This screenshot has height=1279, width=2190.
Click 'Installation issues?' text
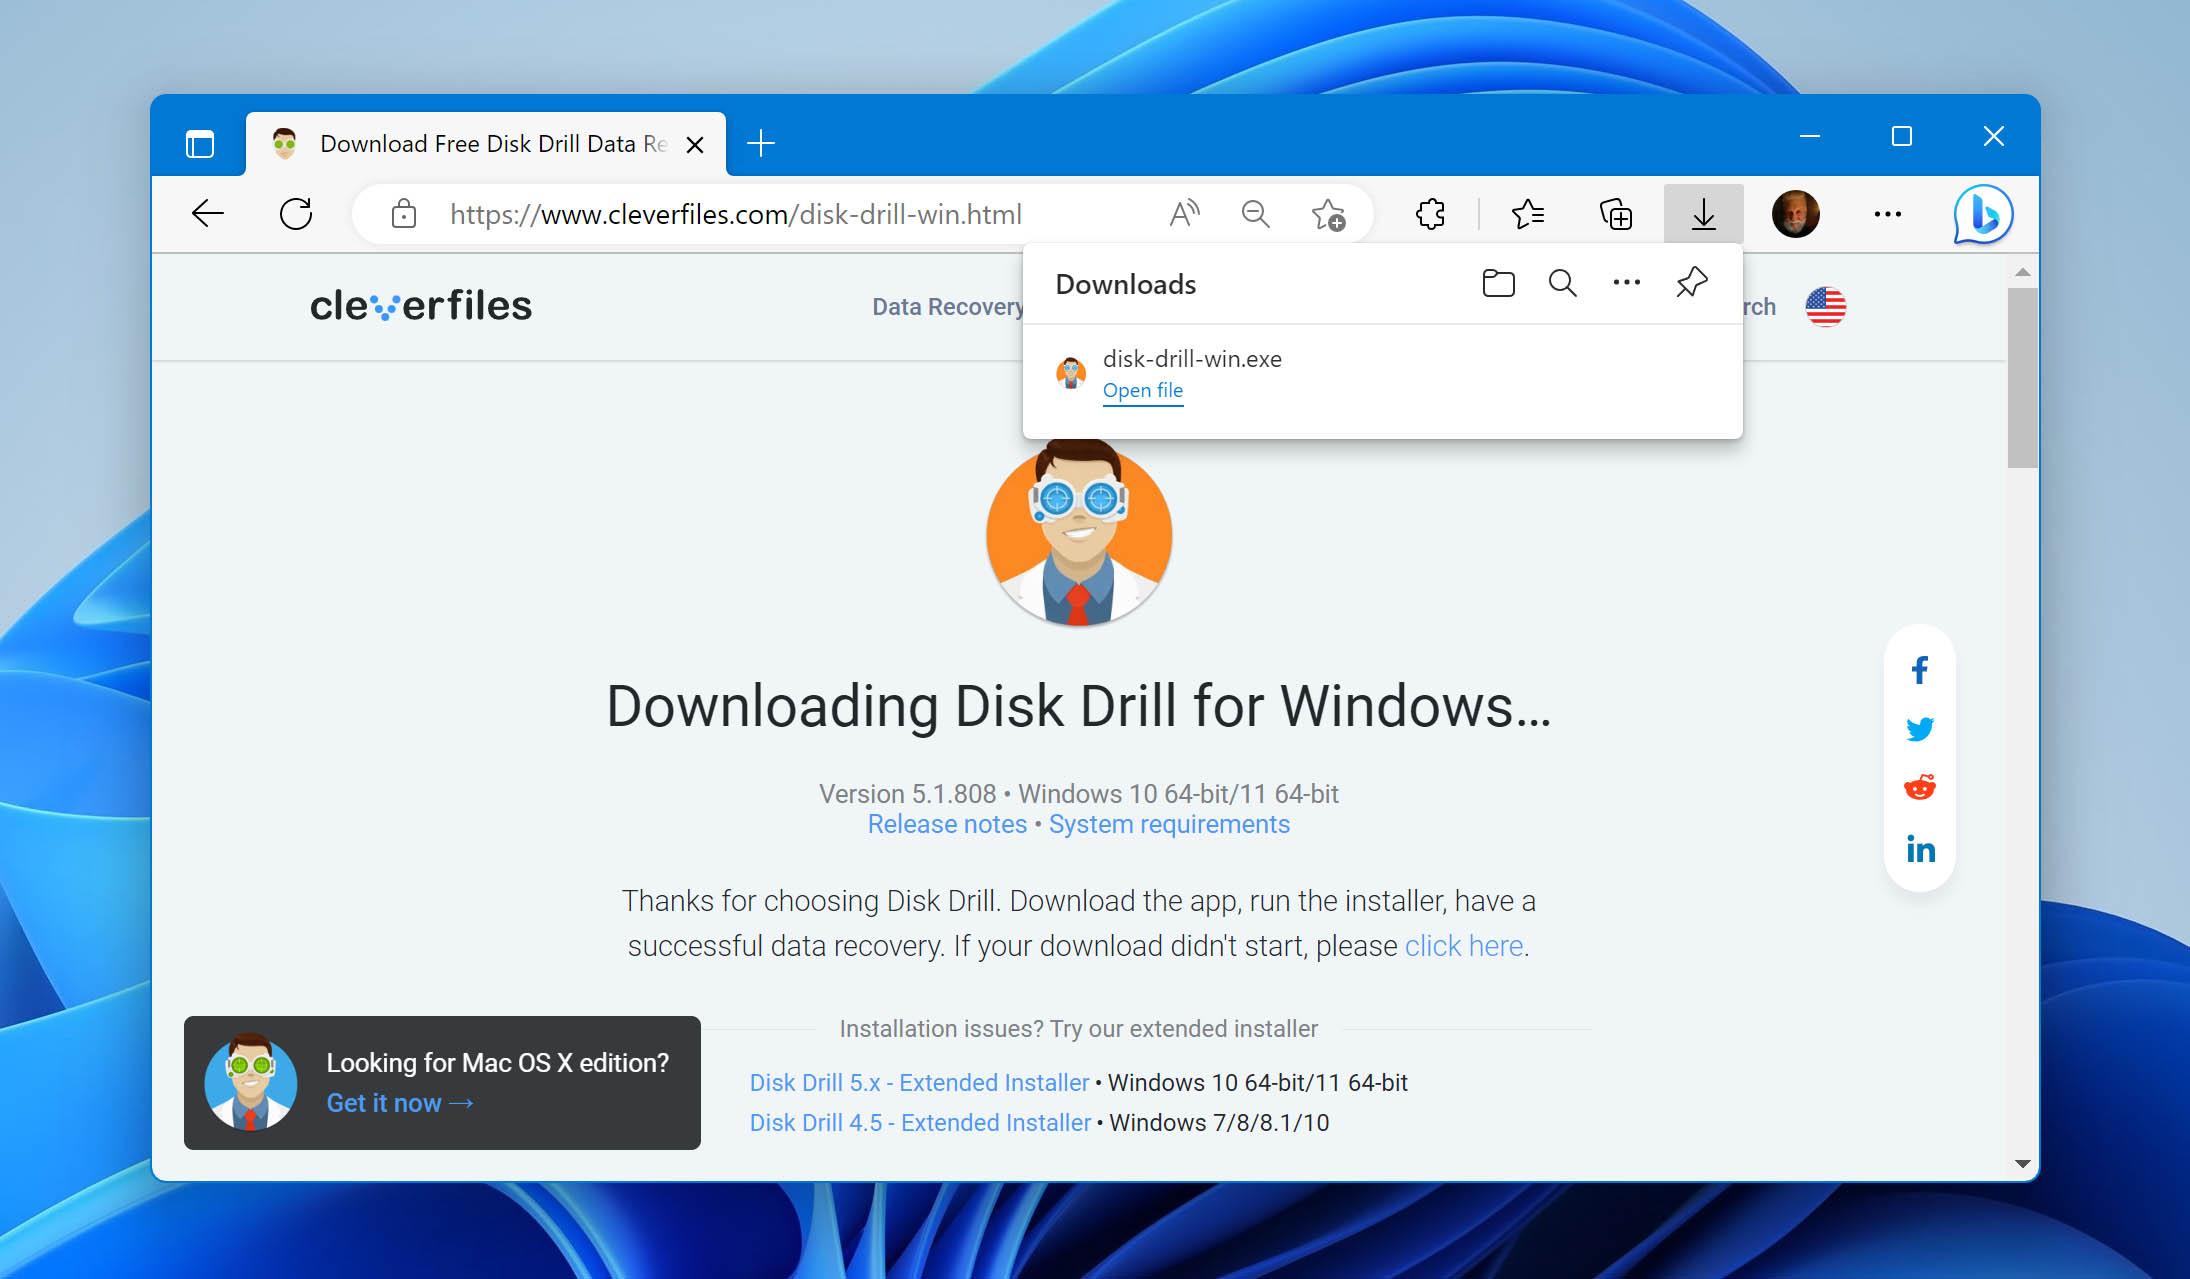tap(1079, 1029)
